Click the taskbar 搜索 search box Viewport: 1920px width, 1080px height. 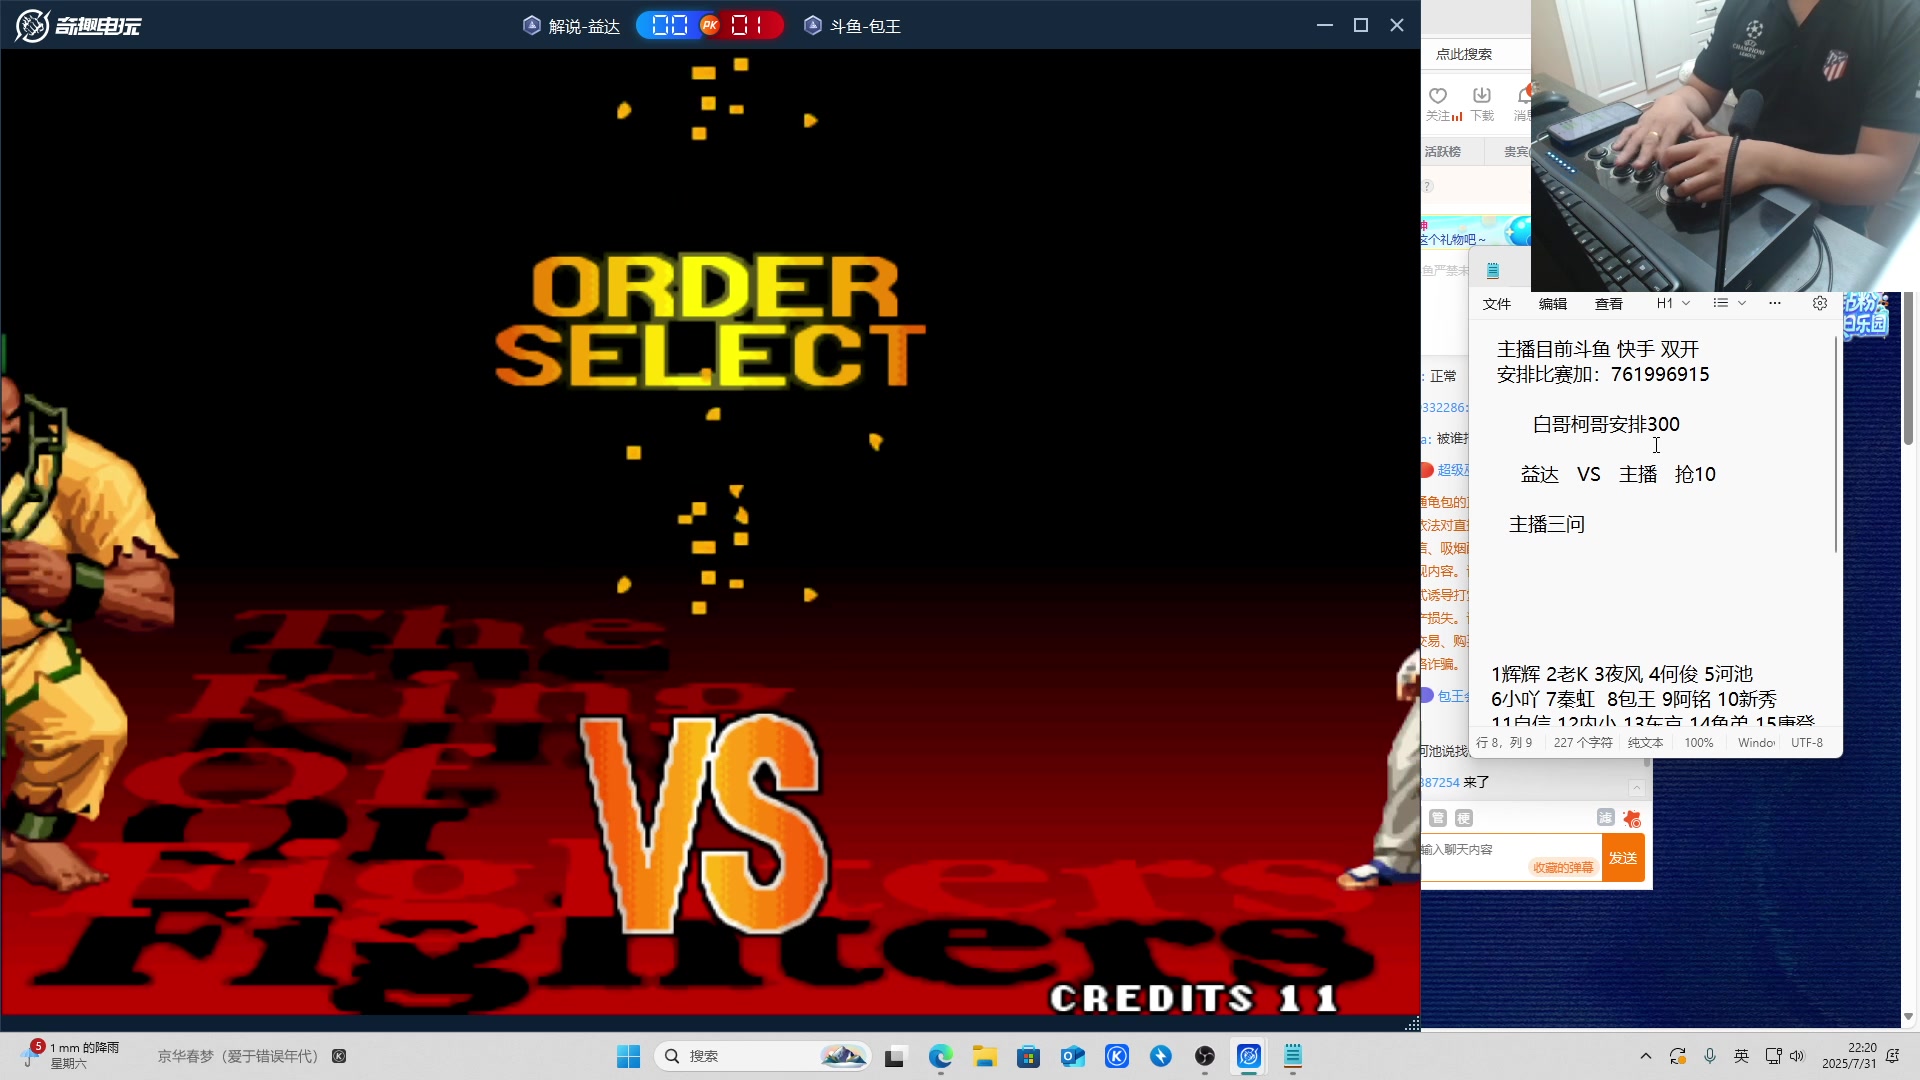pos(762,1056)
